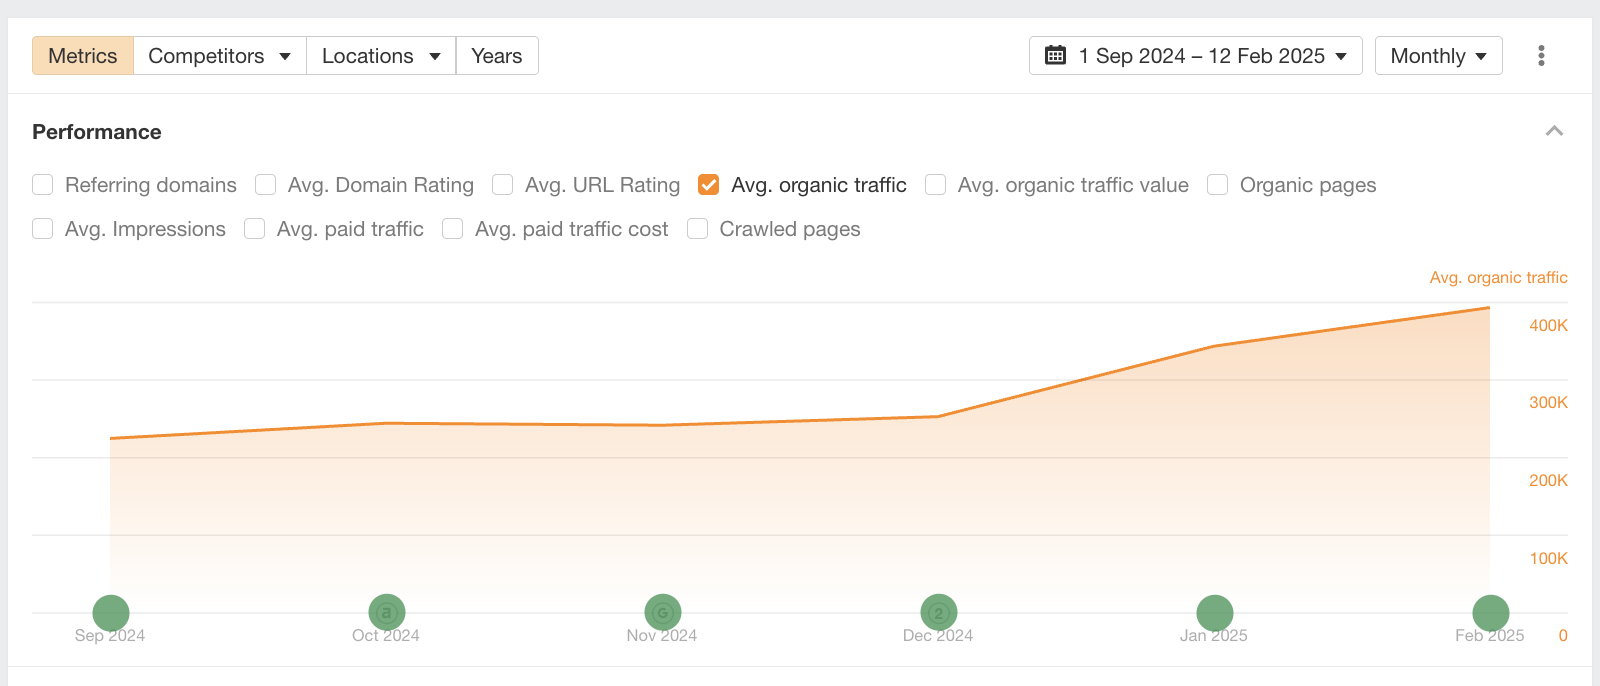Click the Avg. organic traffic legend label

pyautogui.click(x=1497, y=277)
